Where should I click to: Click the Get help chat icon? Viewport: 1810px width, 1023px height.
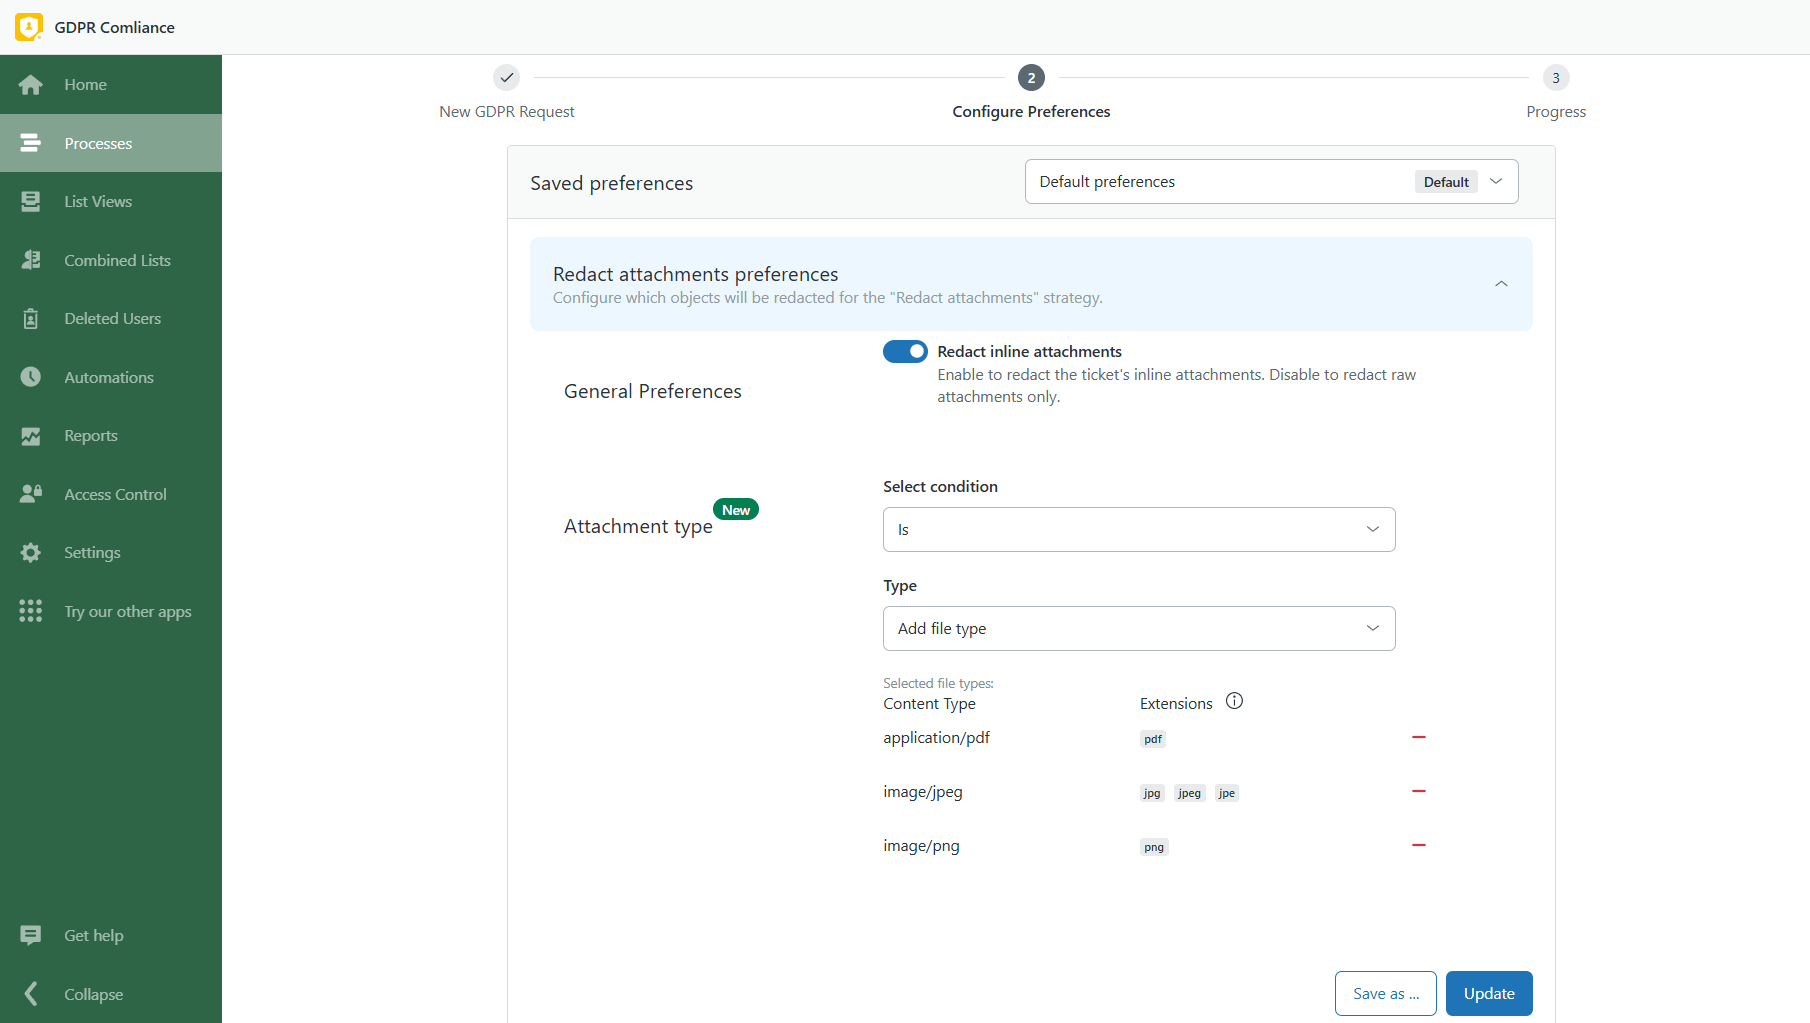tap(31, 935)
